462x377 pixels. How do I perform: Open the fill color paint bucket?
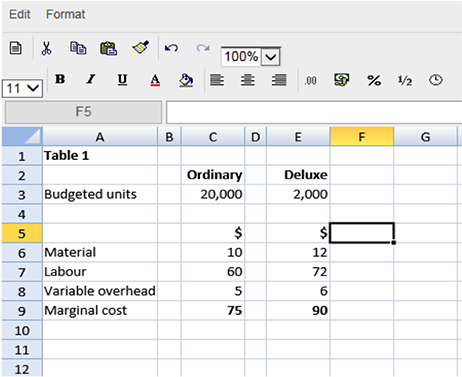pyautogui.click(x=186, y=80)
